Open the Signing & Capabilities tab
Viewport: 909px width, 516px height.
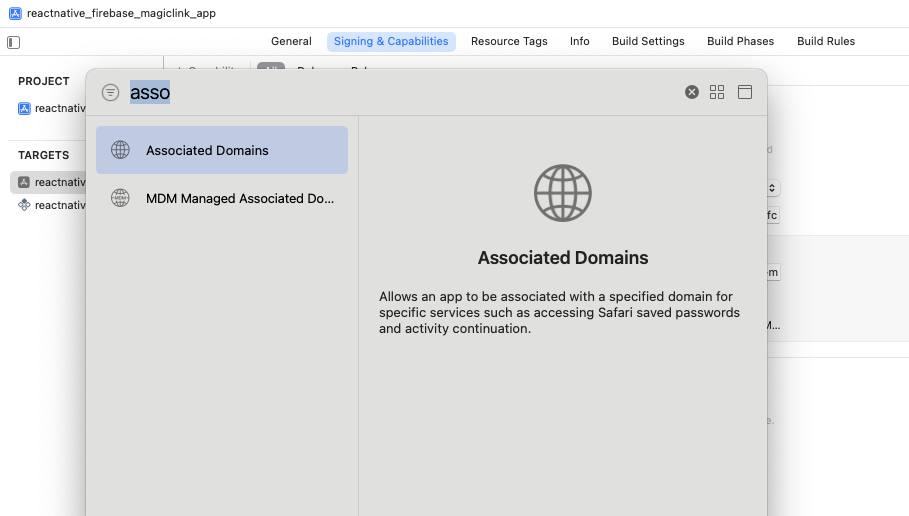pos(391,41)
